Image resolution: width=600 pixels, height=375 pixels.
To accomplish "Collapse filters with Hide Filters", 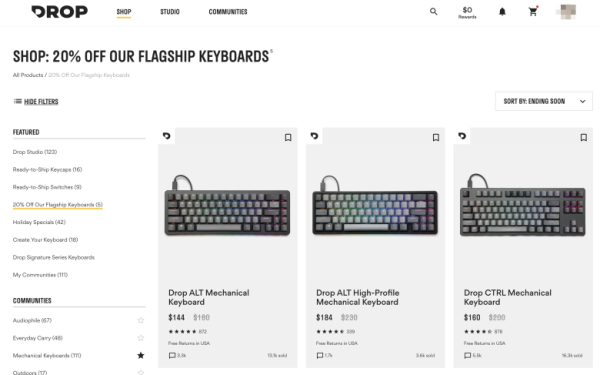I will click(x=36, y=101).
